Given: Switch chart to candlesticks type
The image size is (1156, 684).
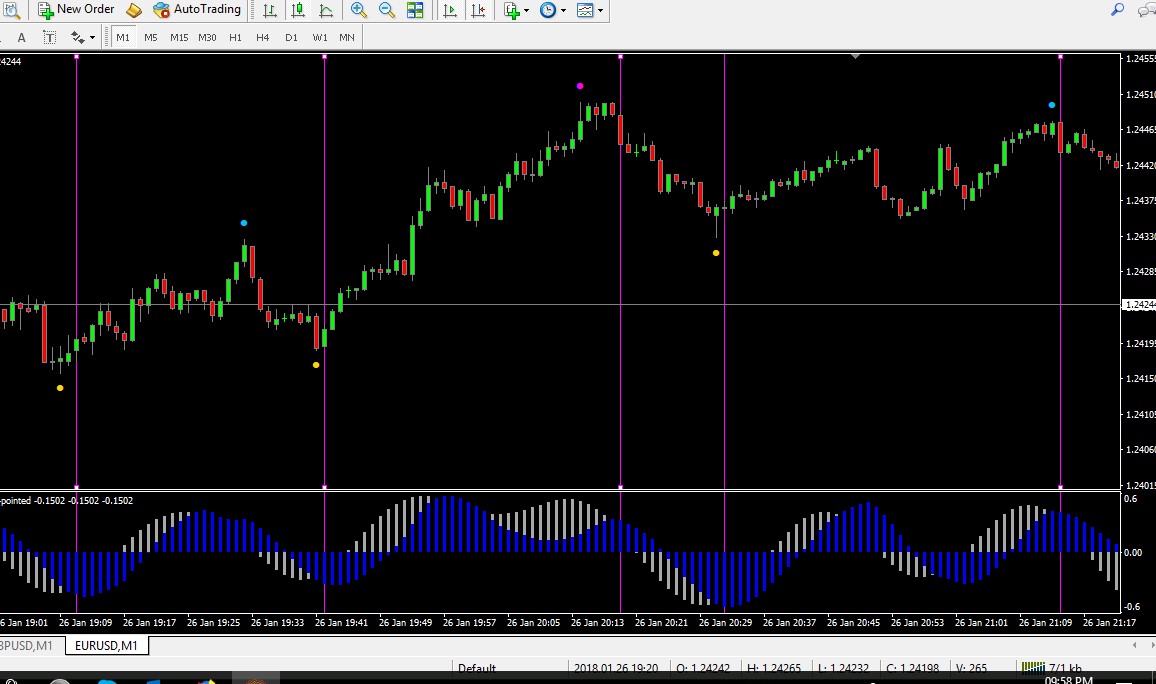Looking at the screenshot, I should tap(298, 10).
